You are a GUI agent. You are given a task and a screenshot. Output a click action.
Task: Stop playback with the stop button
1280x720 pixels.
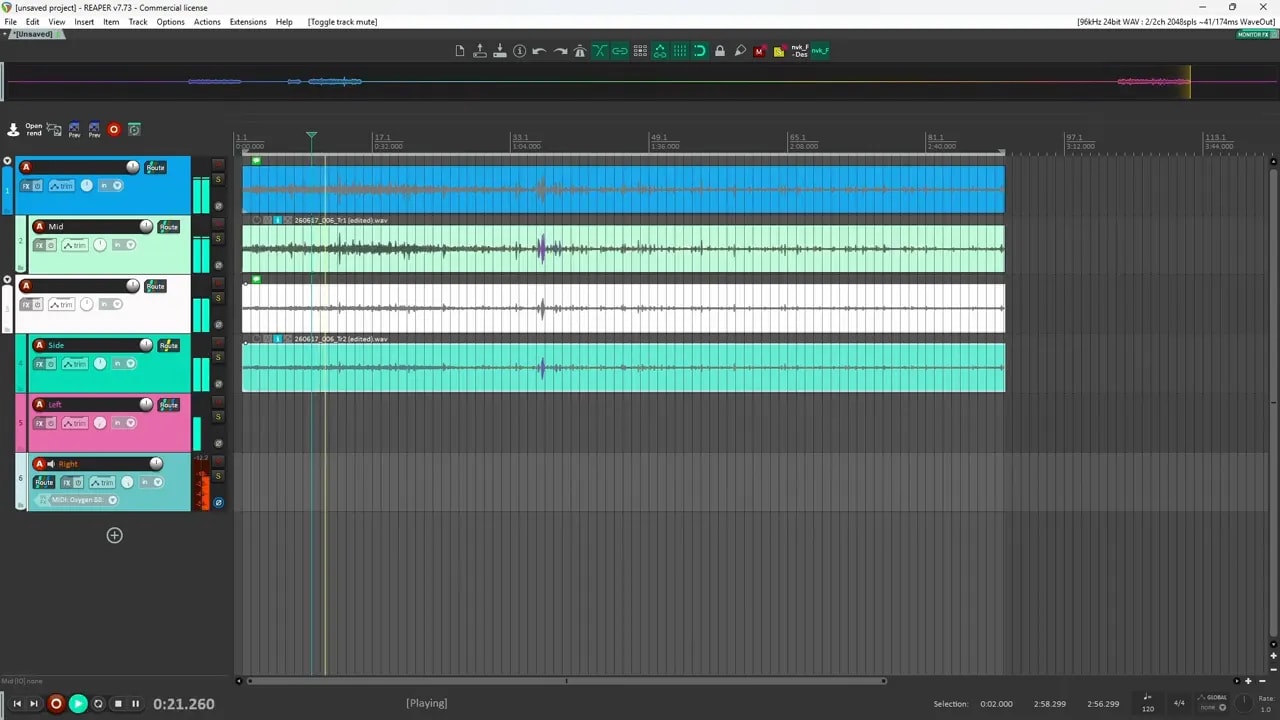click(117, 704)
